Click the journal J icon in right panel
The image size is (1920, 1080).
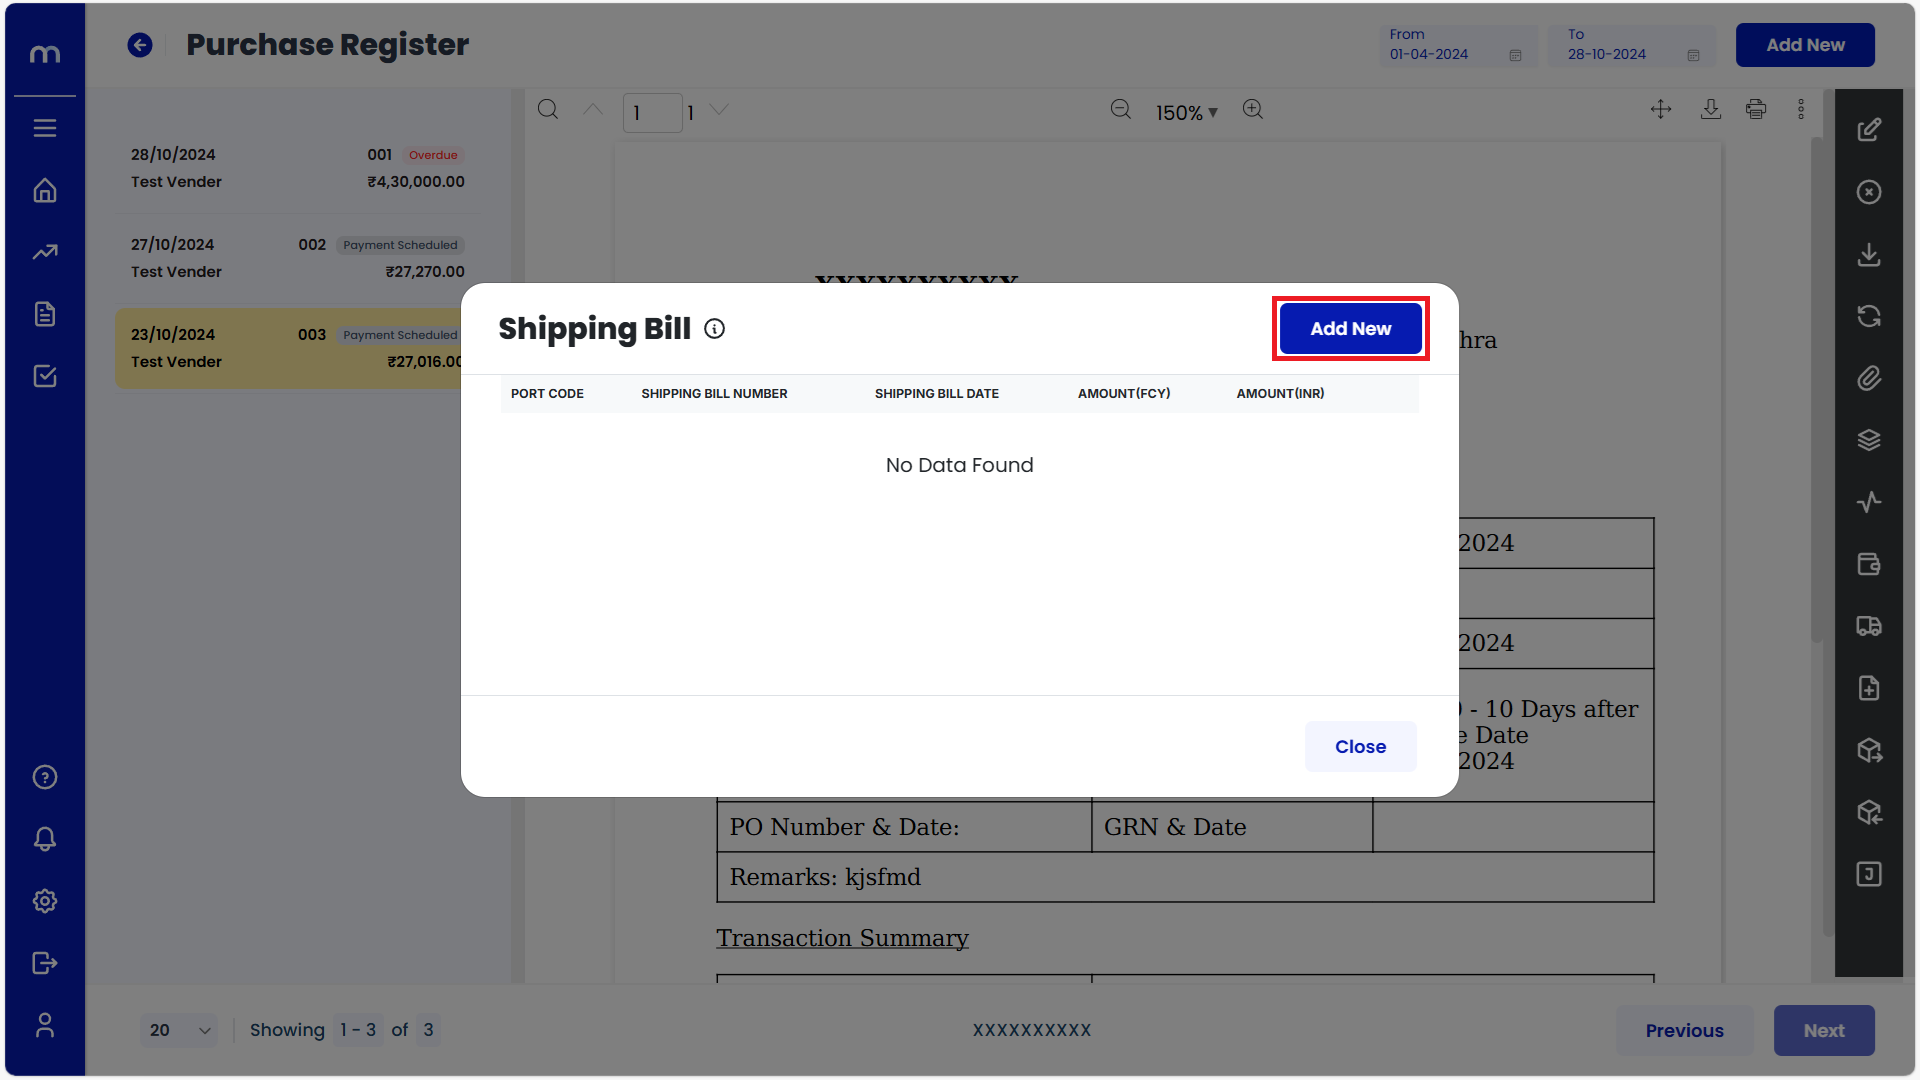pyautogui.click(x=1869, y=874)
